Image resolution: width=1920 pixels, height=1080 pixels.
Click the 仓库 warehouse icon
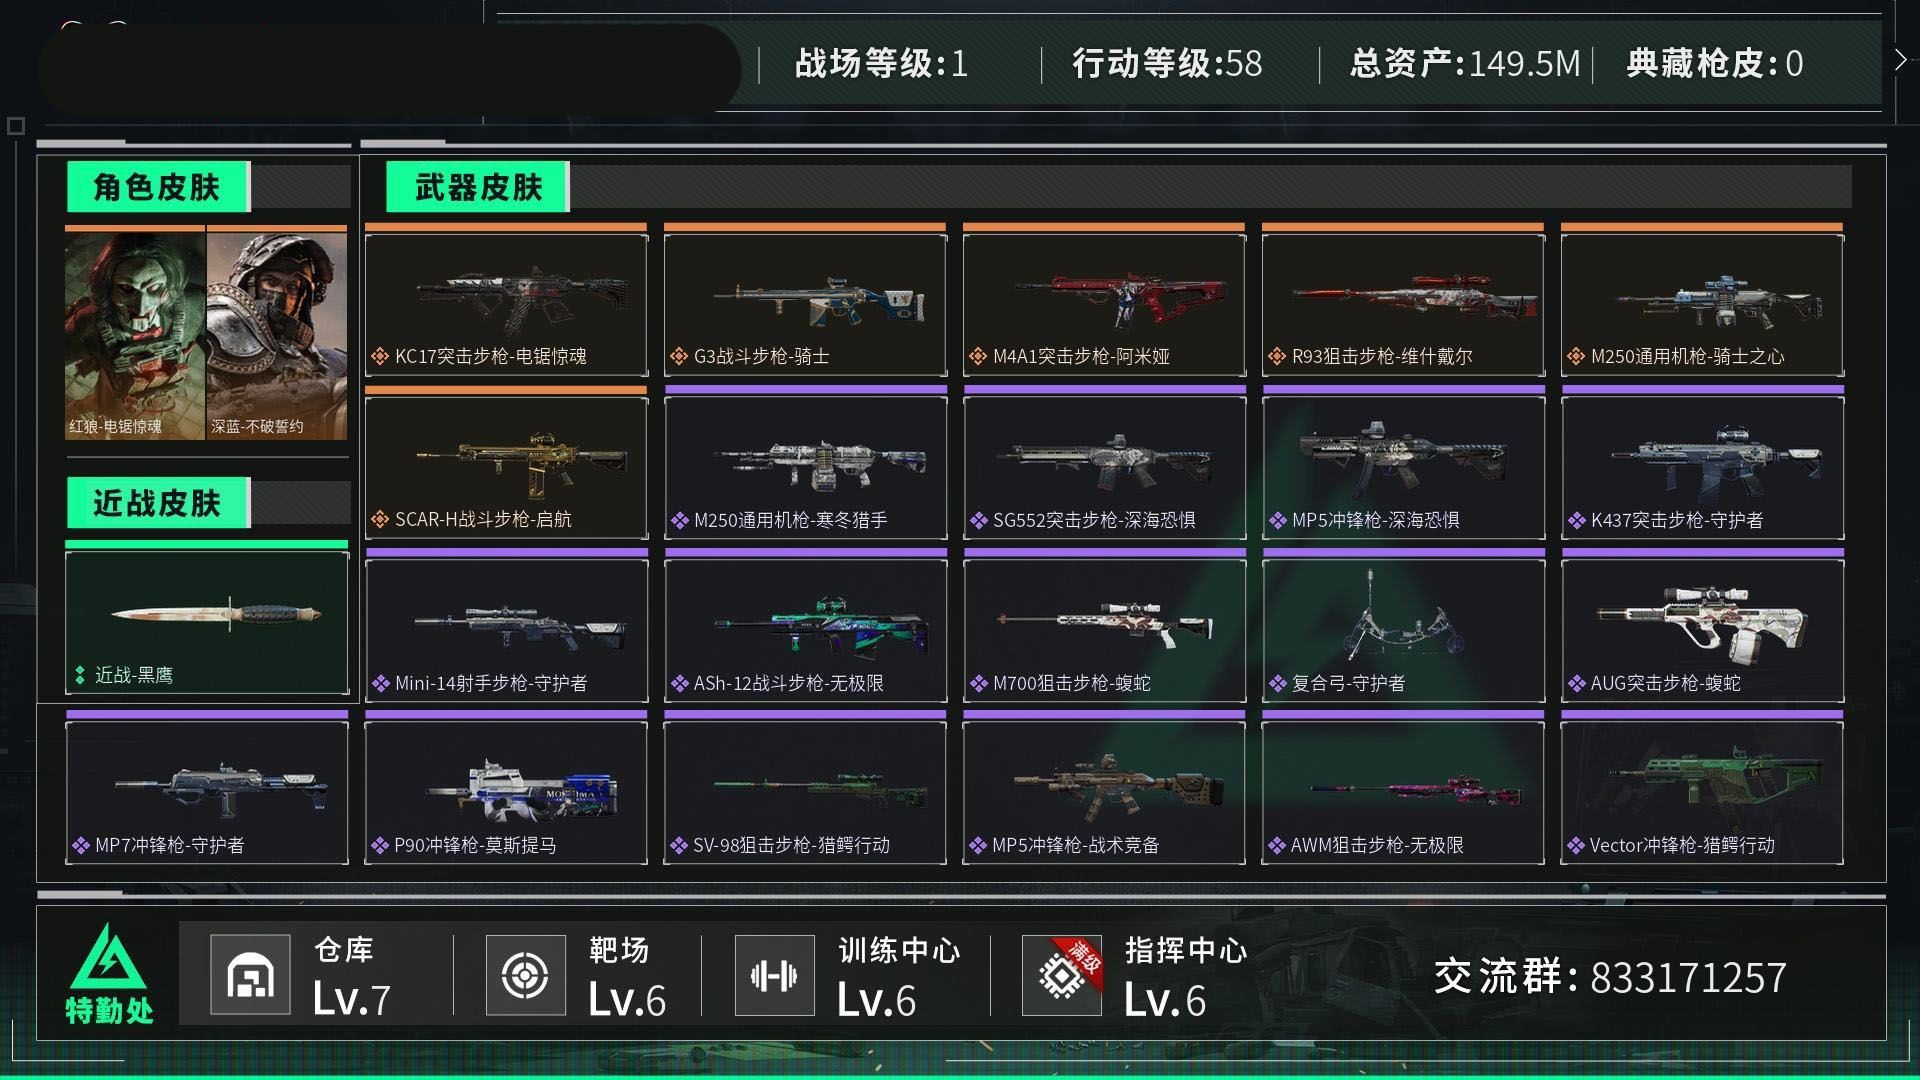[251, 975]
